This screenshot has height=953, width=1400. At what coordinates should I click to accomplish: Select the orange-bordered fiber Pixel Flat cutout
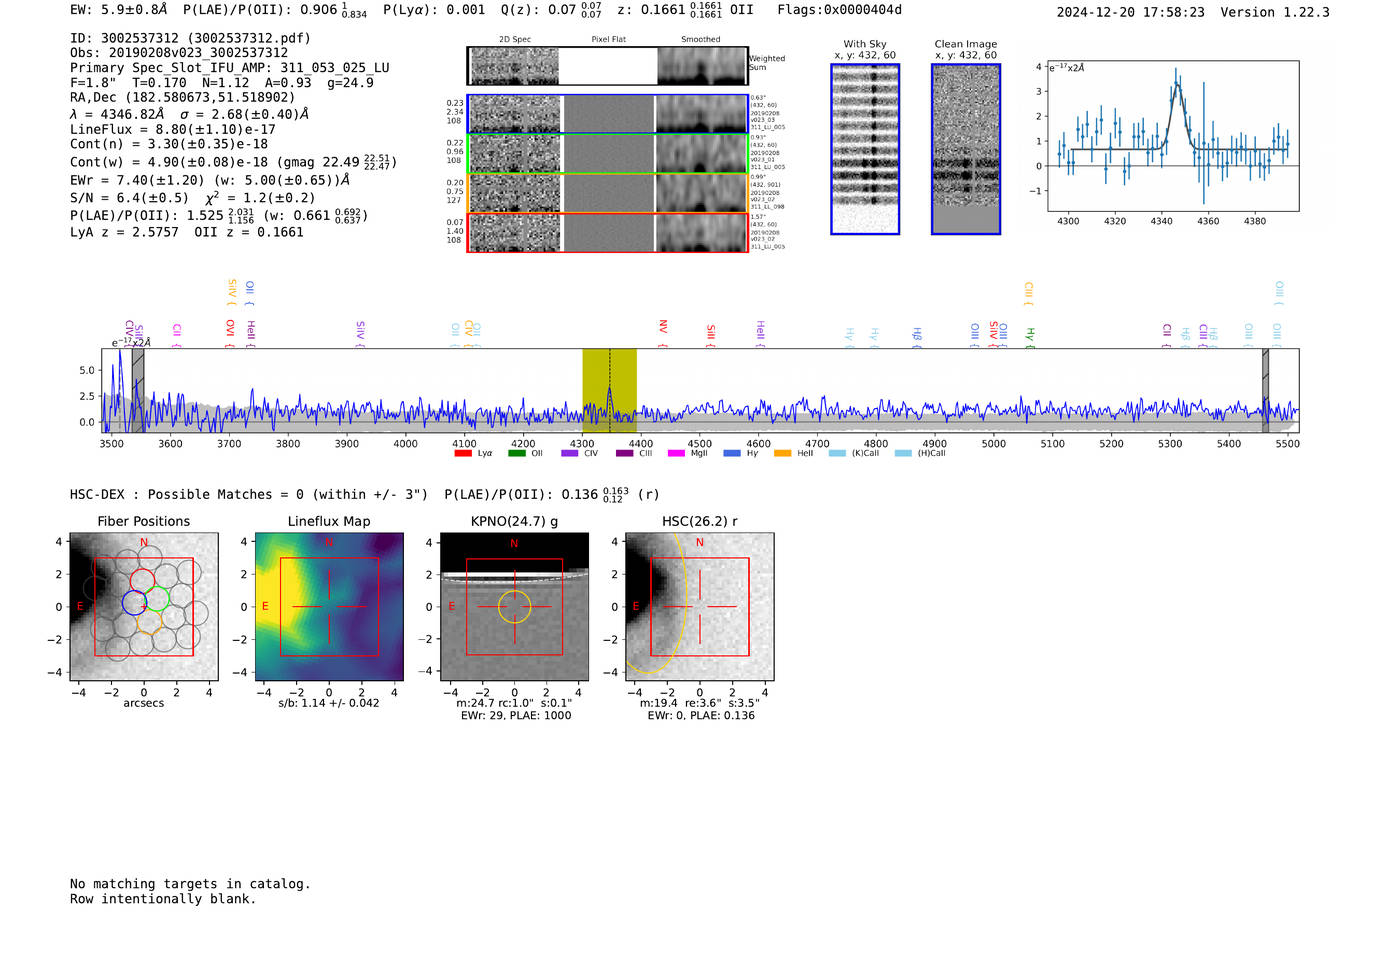tap(608, 193)
